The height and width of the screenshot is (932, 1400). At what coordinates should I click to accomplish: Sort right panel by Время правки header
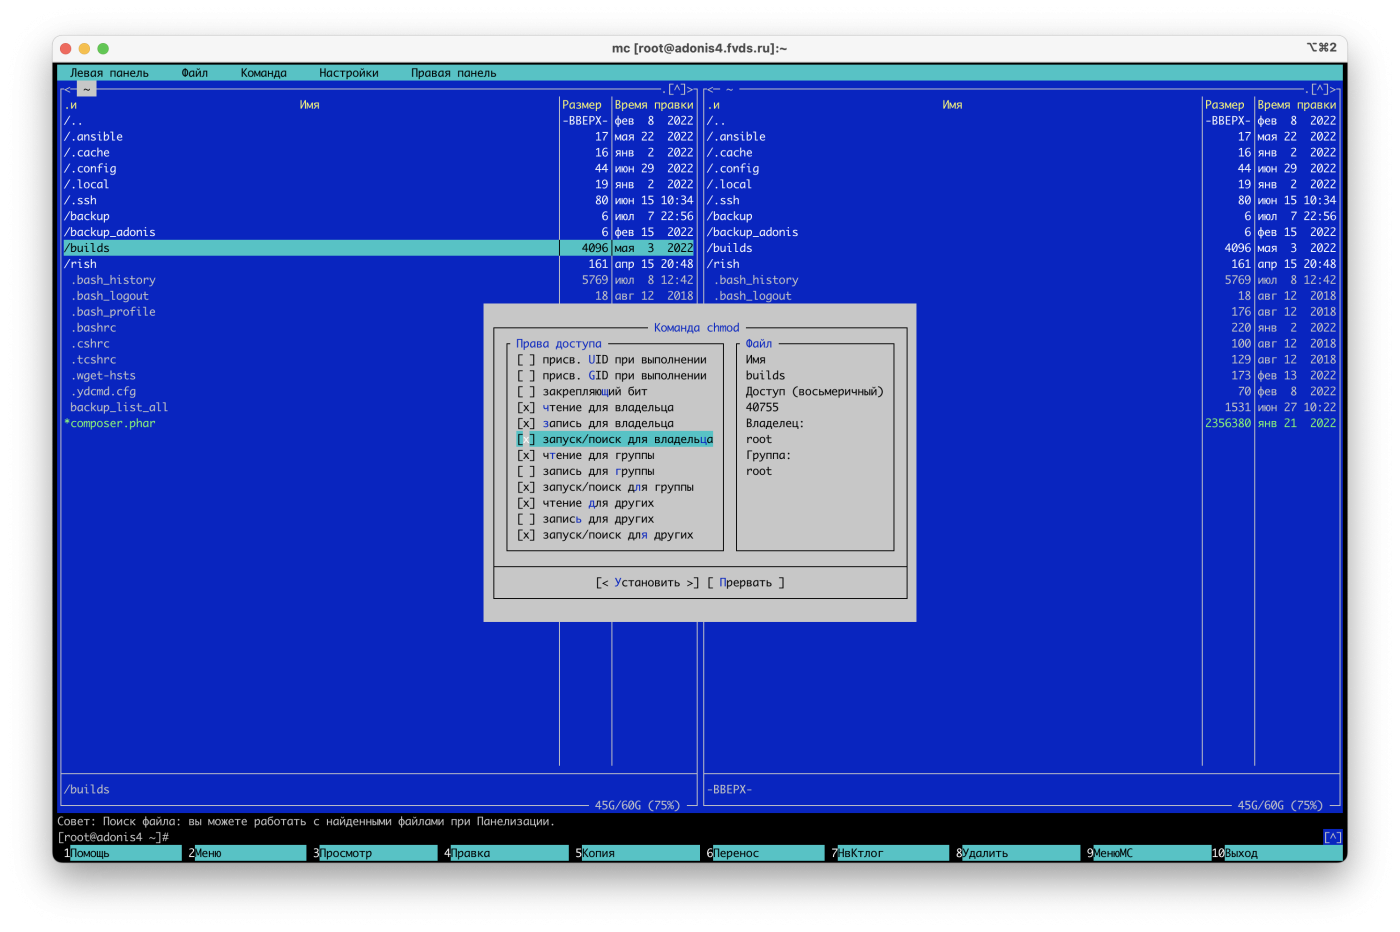point(1297,105)
